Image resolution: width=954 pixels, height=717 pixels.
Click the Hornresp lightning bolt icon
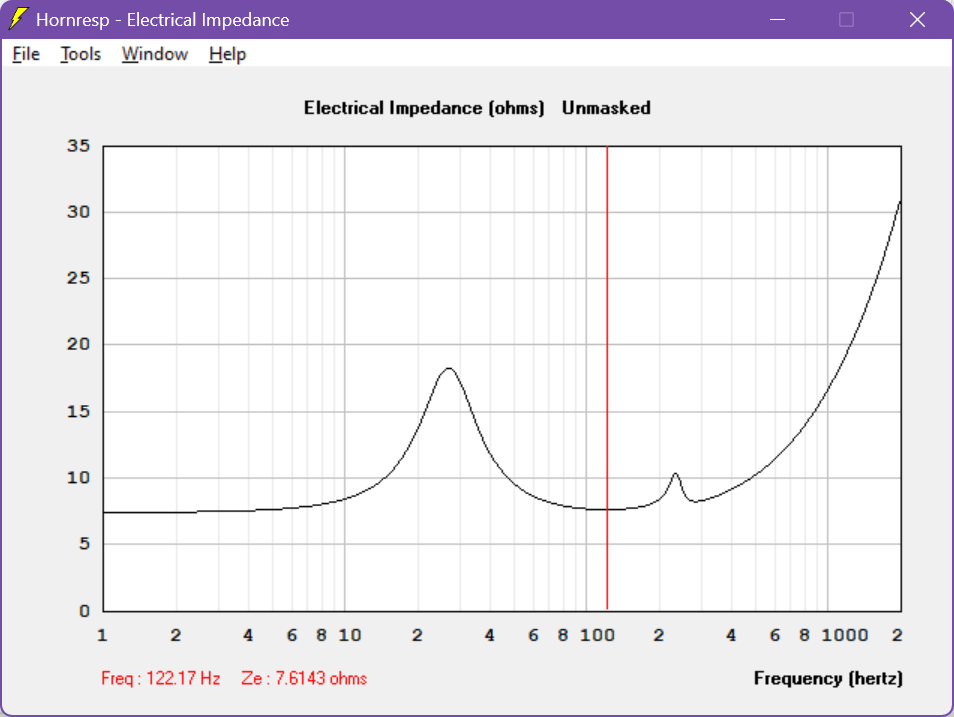coord(18,19)
